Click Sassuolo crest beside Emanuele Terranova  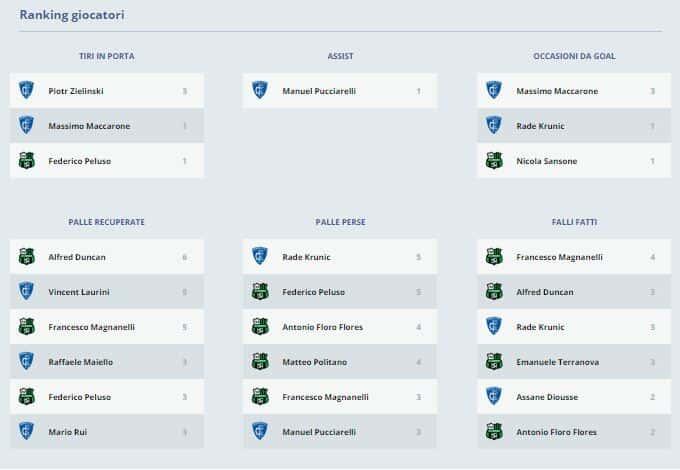[x=494, y=362]
